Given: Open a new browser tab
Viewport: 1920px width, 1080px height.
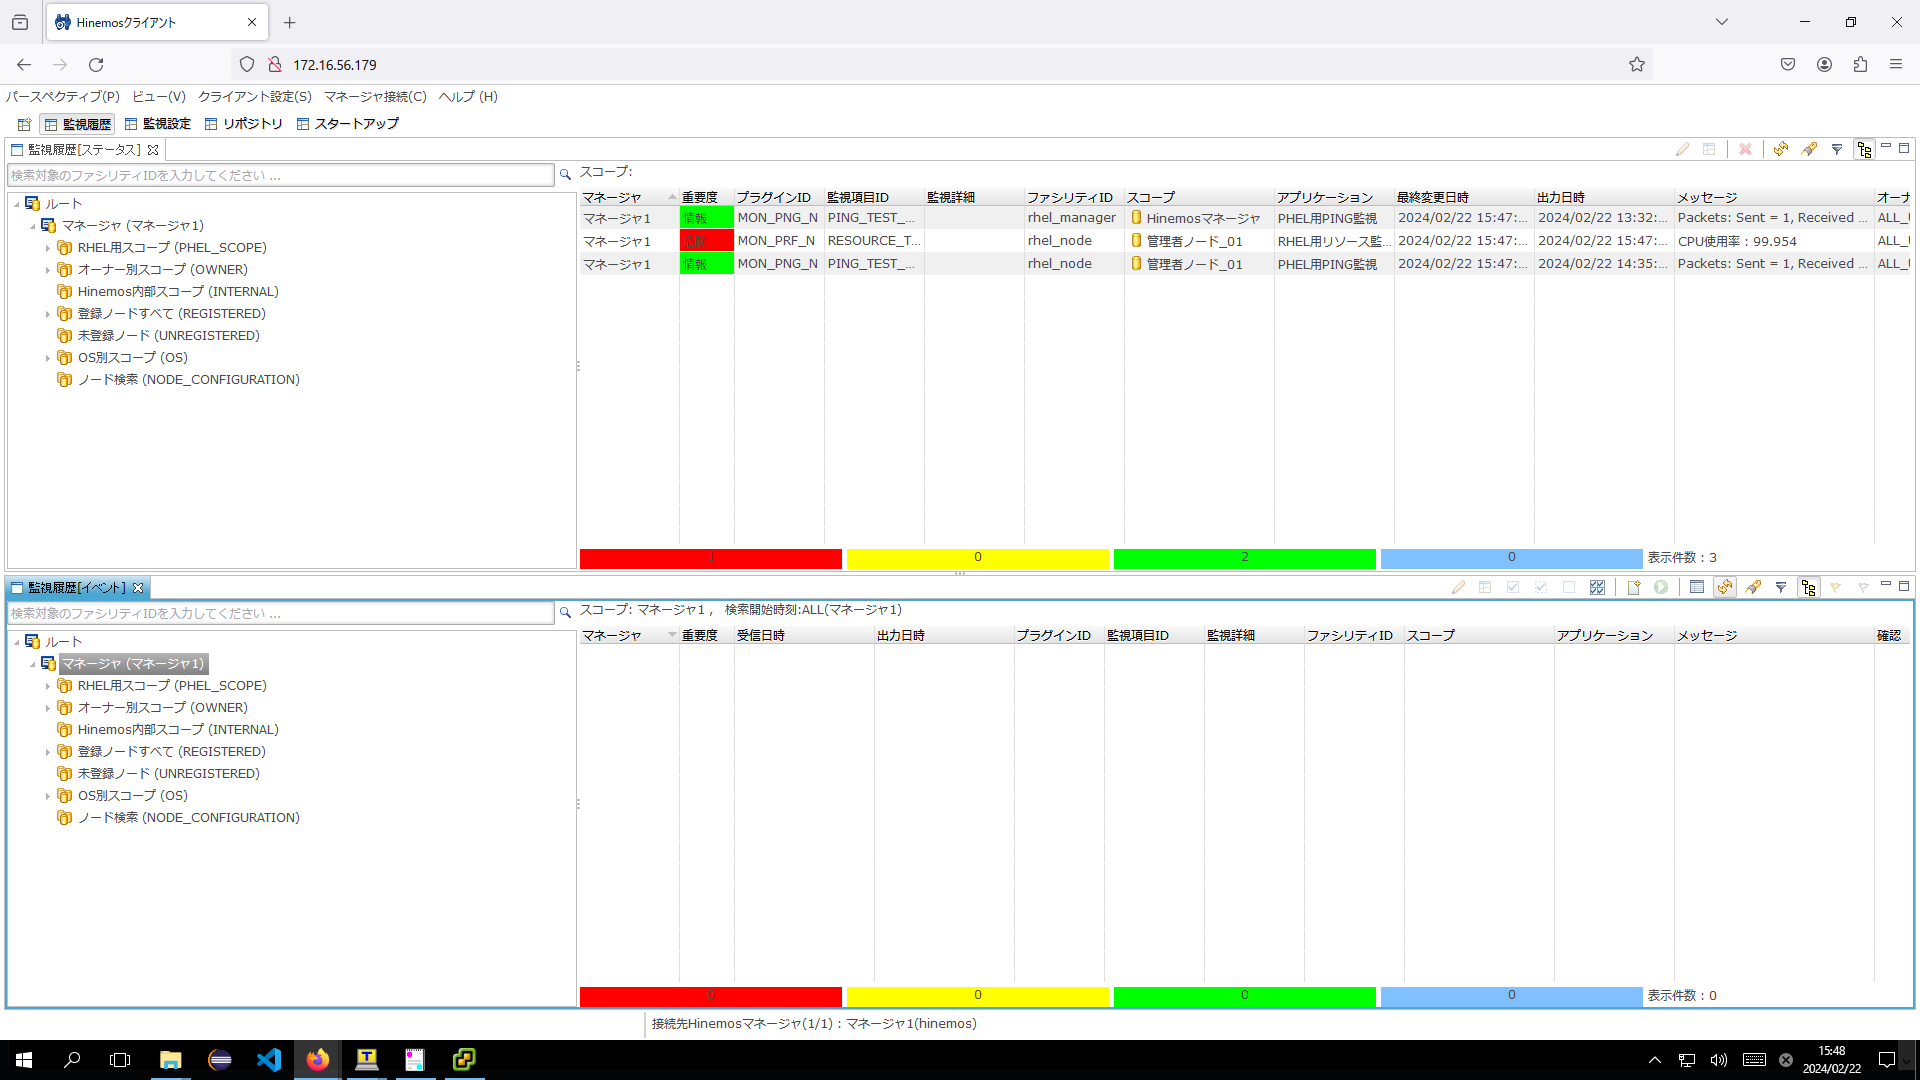Looking at the screenshot, I should [x=289, y=22].
